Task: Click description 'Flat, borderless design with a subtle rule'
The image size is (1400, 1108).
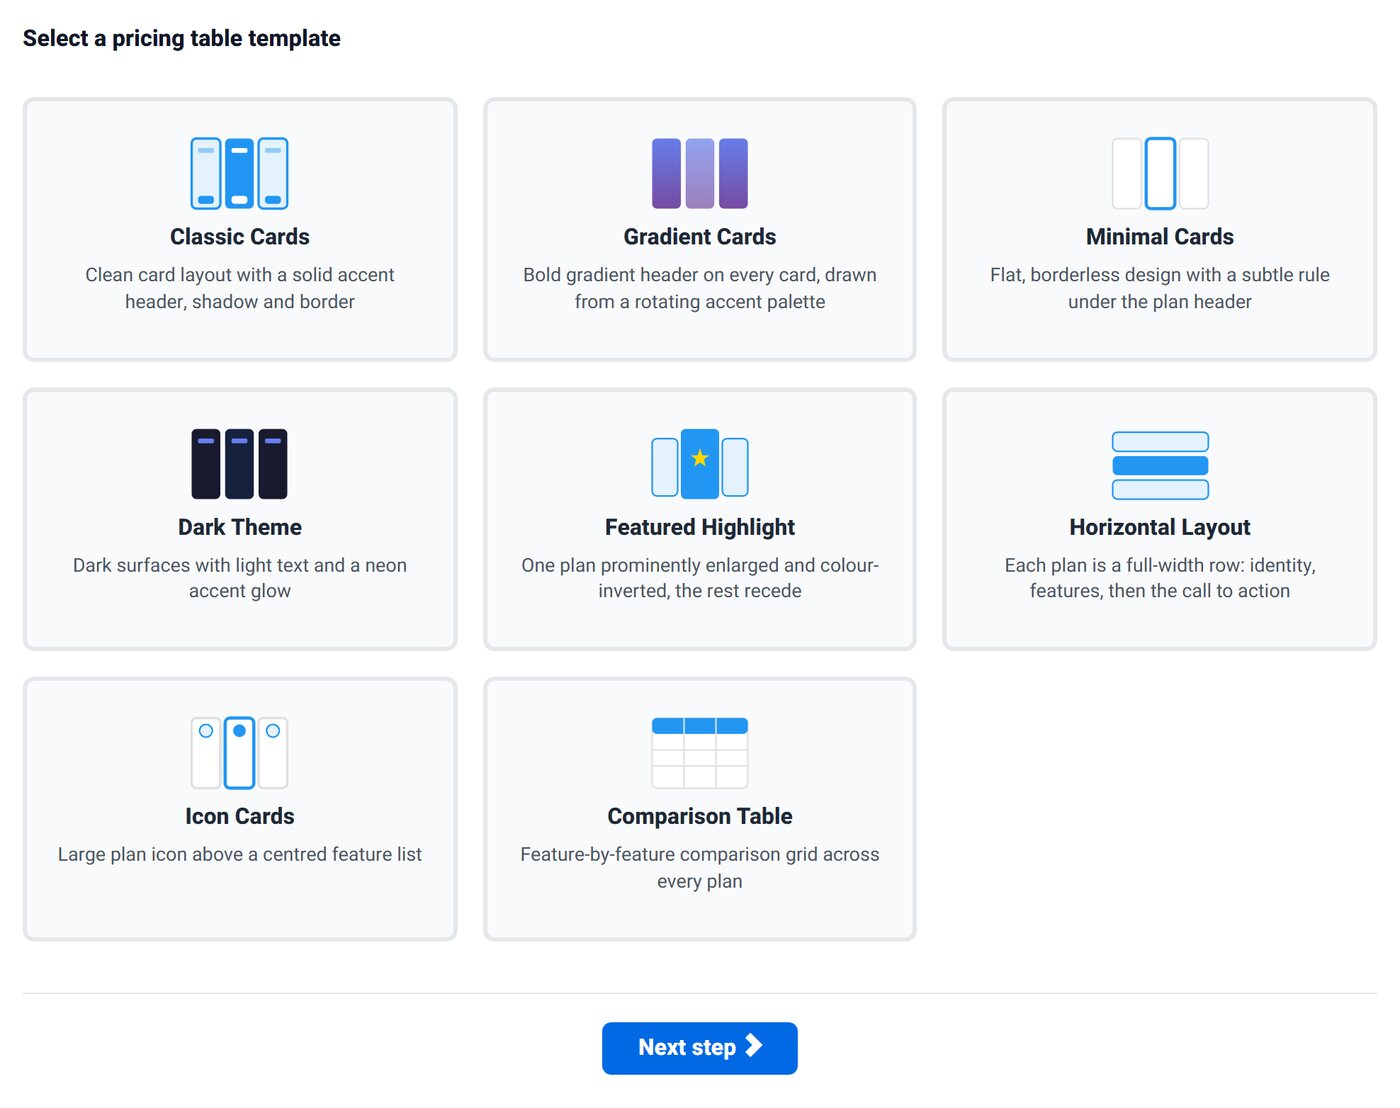Action: tap(1160, 275)
